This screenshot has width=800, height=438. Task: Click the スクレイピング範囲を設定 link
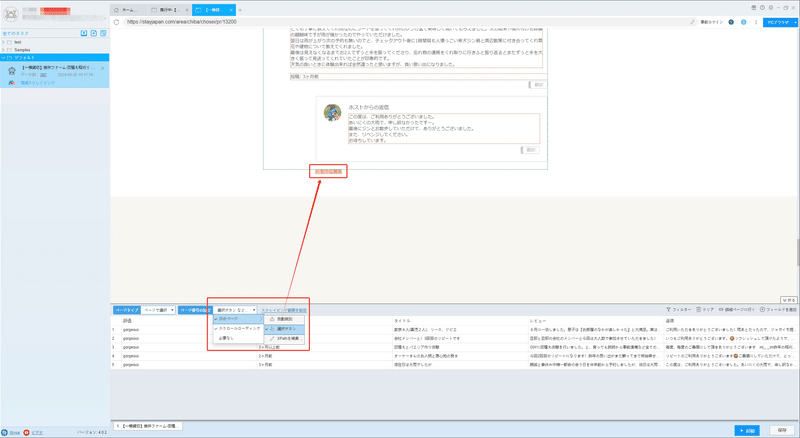284,310
